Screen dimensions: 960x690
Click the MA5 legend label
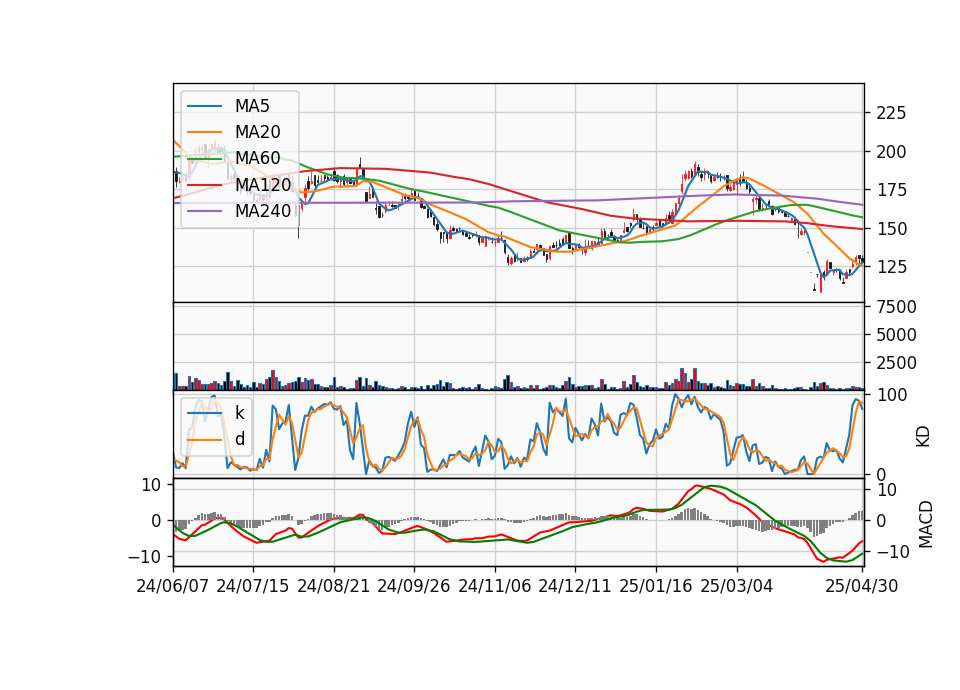pyautogui.click(x=252, y=106)
